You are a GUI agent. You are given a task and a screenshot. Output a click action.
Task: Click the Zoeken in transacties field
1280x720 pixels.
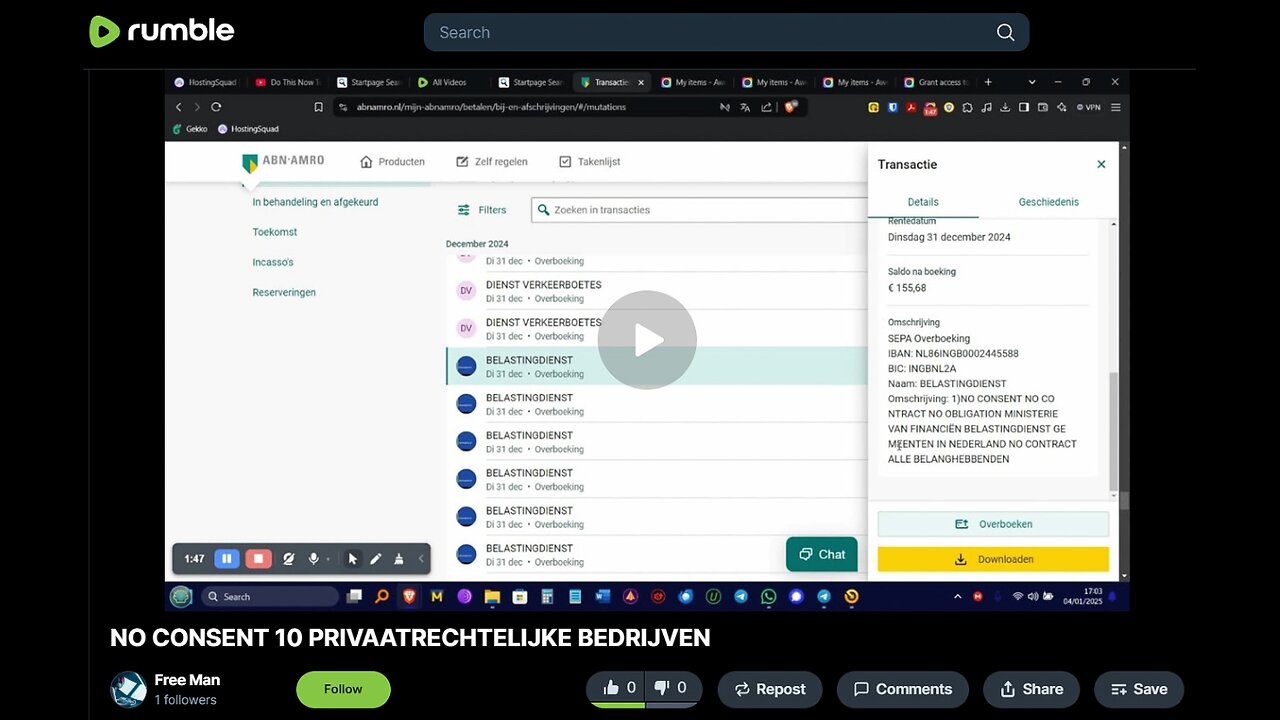[x=699, y=210]
